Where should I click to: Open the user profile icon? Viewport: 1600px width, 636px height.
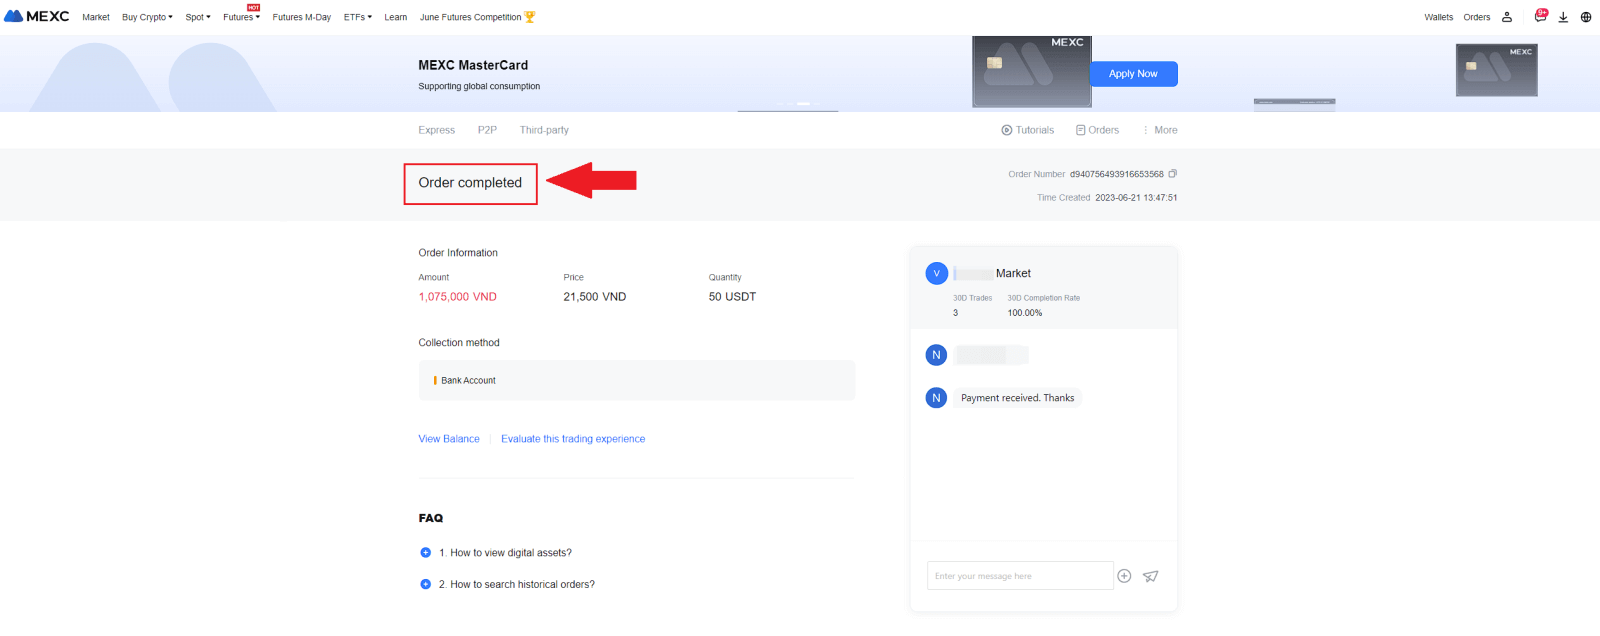[x=1507, y=17]
